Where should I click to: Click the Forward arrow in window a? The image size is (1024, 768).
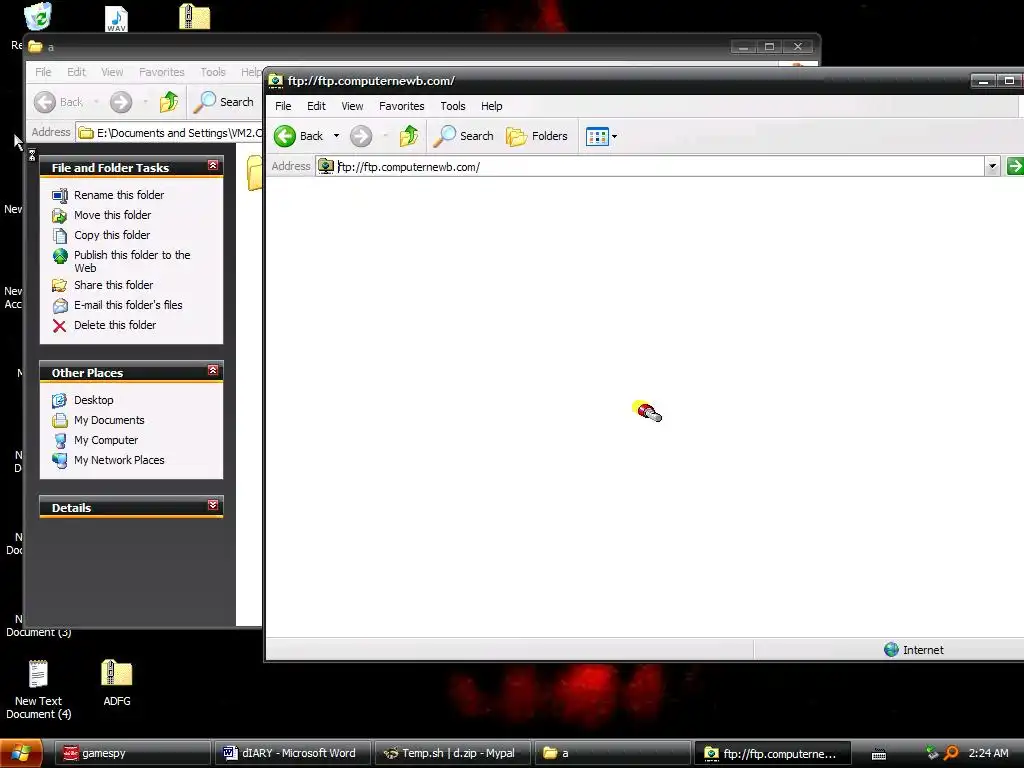coord(121,102)
